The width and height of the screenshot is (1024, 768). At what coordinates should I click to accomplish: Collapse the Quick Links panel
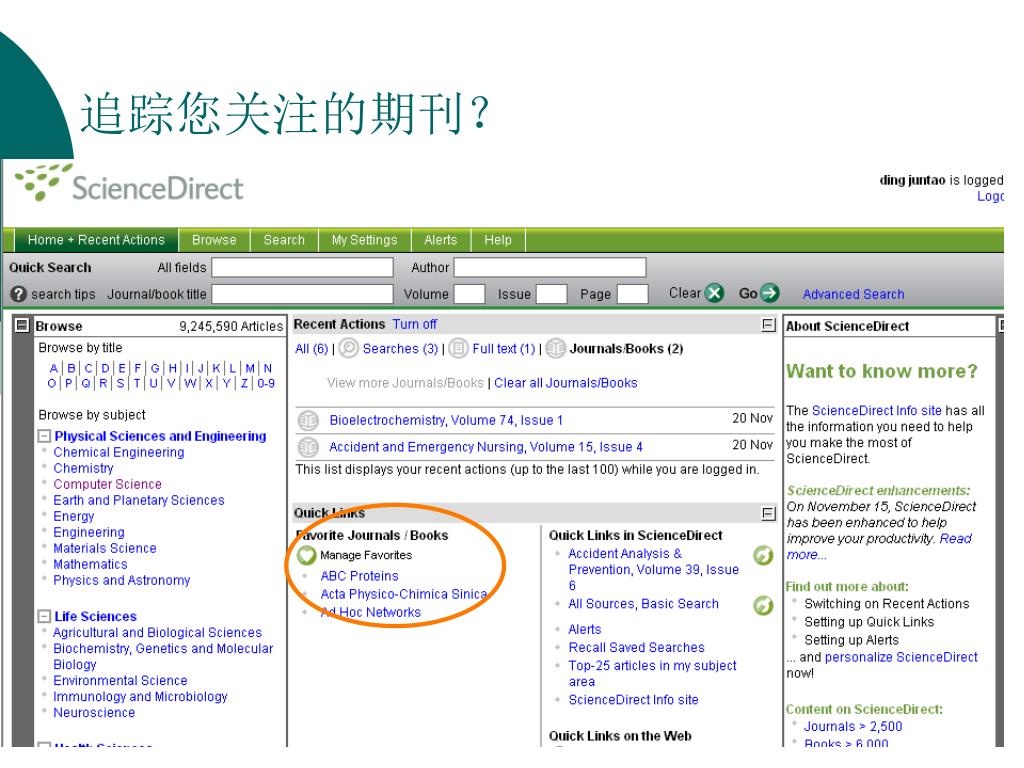tap(769, 513)
